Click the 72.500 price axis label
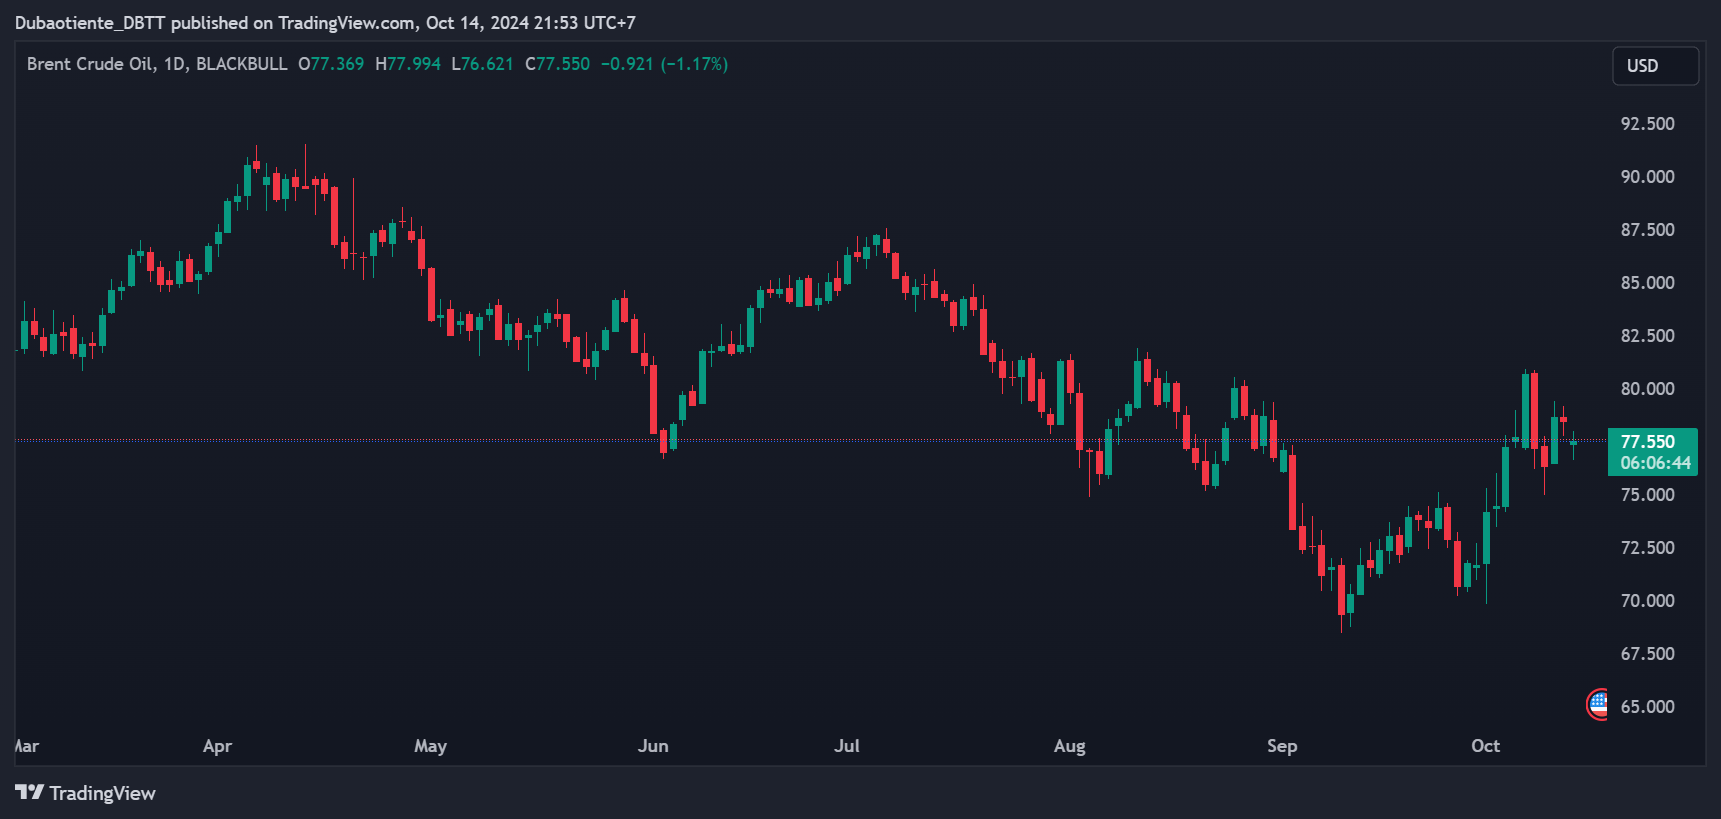 (1647, 548)
